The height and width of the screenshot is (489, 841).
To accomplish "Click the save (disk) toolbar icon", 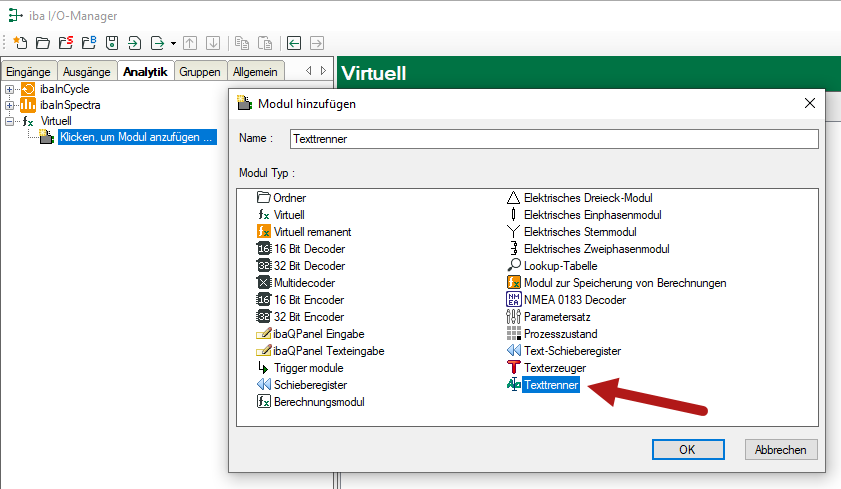I will [x=112, y=43].
